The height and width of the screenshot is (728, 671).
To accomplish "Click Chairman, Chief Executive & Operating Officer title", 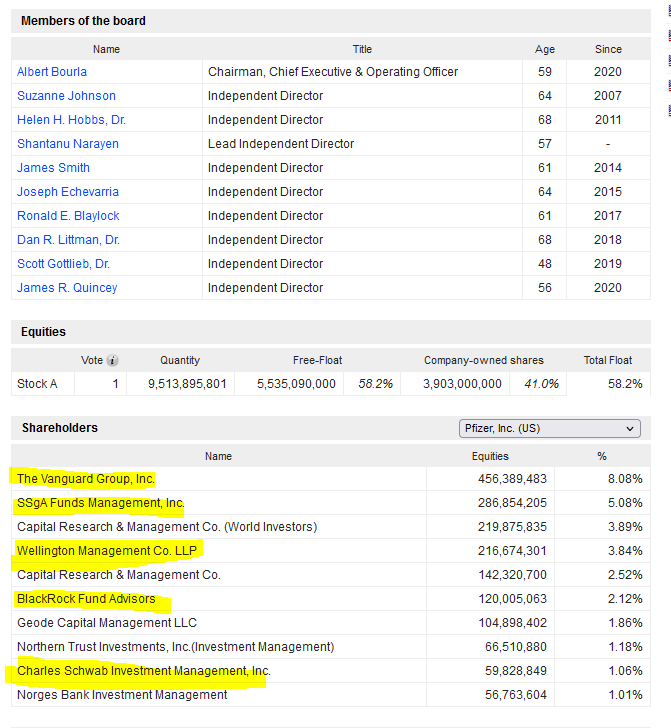I will pos(333,72).
